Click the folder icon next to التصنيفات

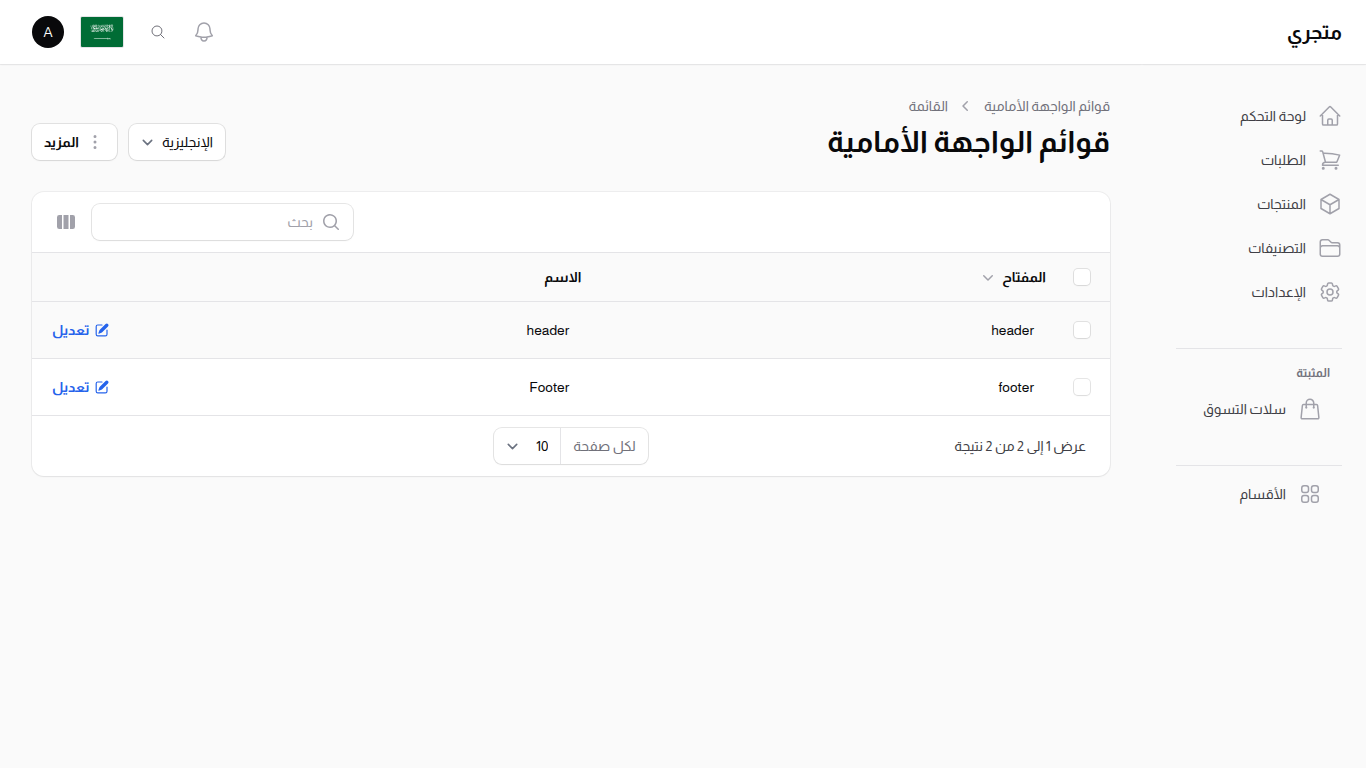[1330, 248]
